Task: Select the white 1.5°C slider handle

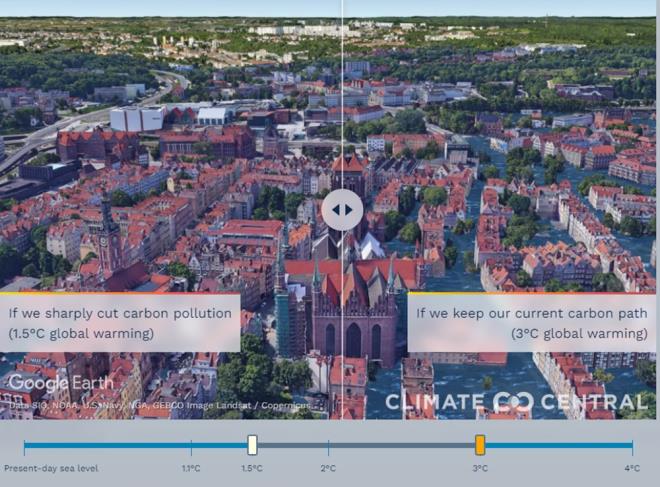Action: click(x=252, y=445)
